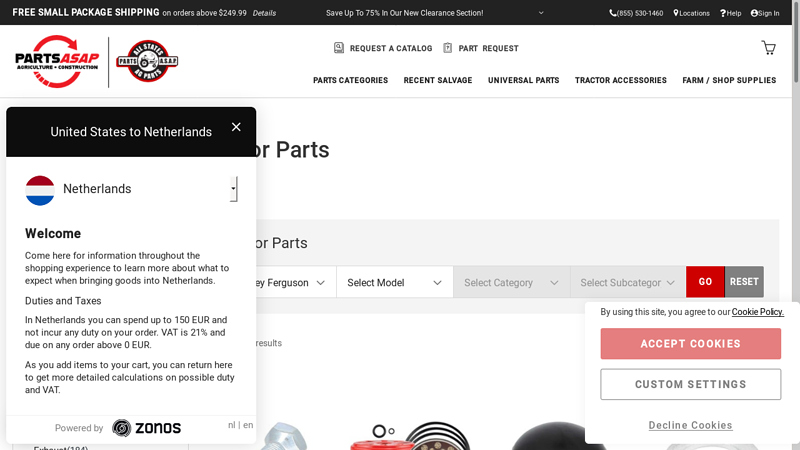Open the shopping cart icon
Viewport: 800px width, 450px height.
pos(768,48)
